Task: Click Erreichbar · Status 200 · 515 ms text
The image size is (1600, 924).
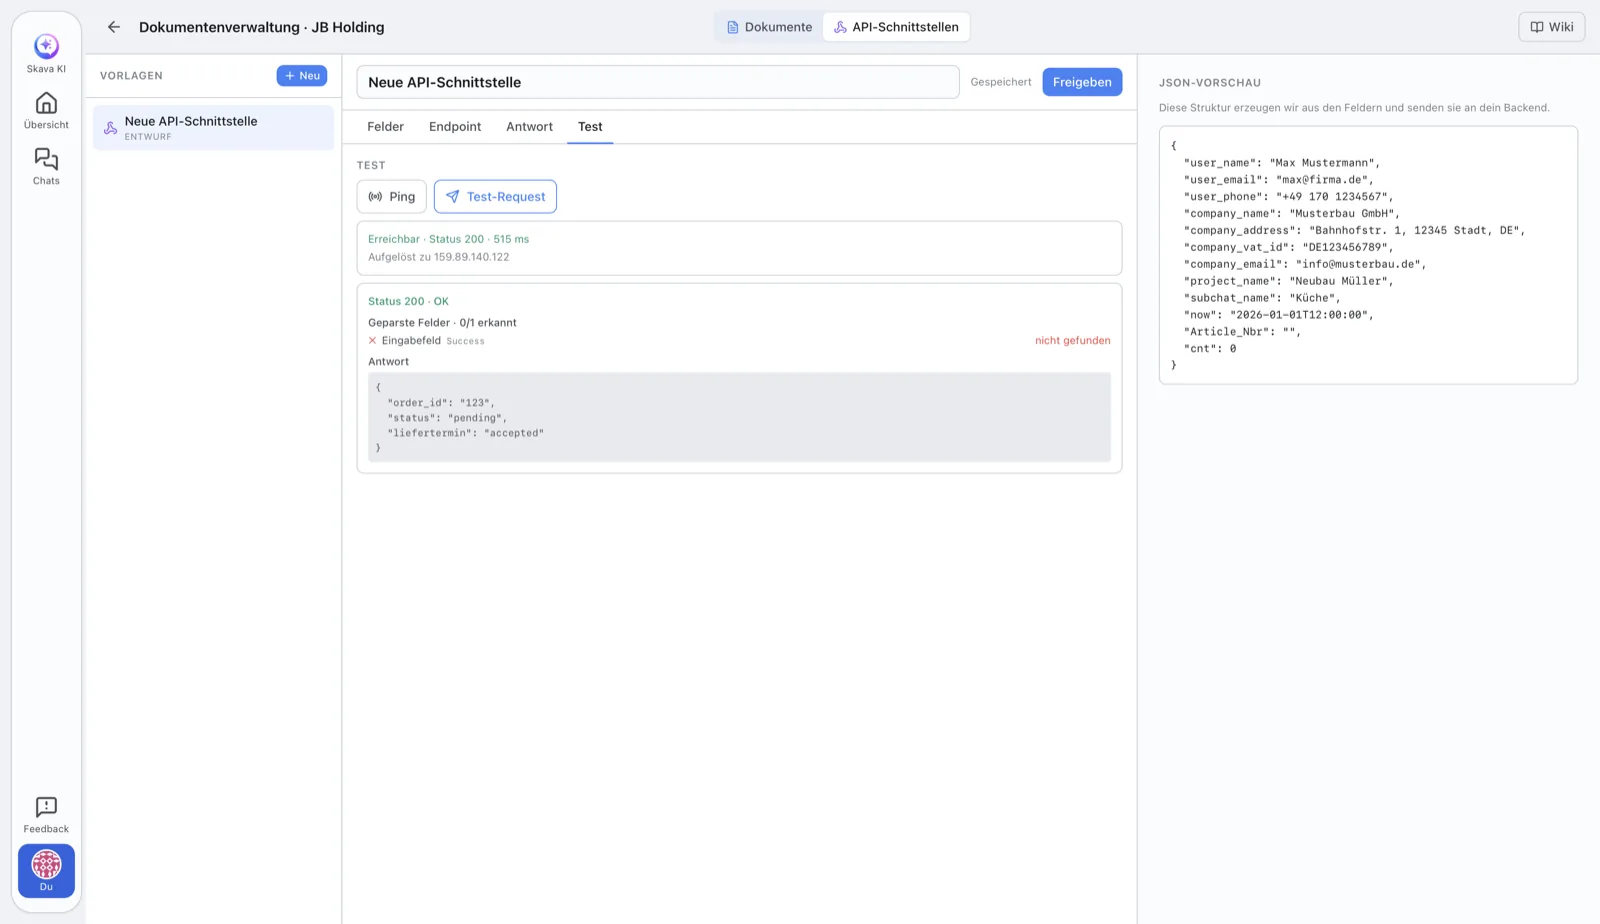Action: pyautogui.click(x=448, y=240)
